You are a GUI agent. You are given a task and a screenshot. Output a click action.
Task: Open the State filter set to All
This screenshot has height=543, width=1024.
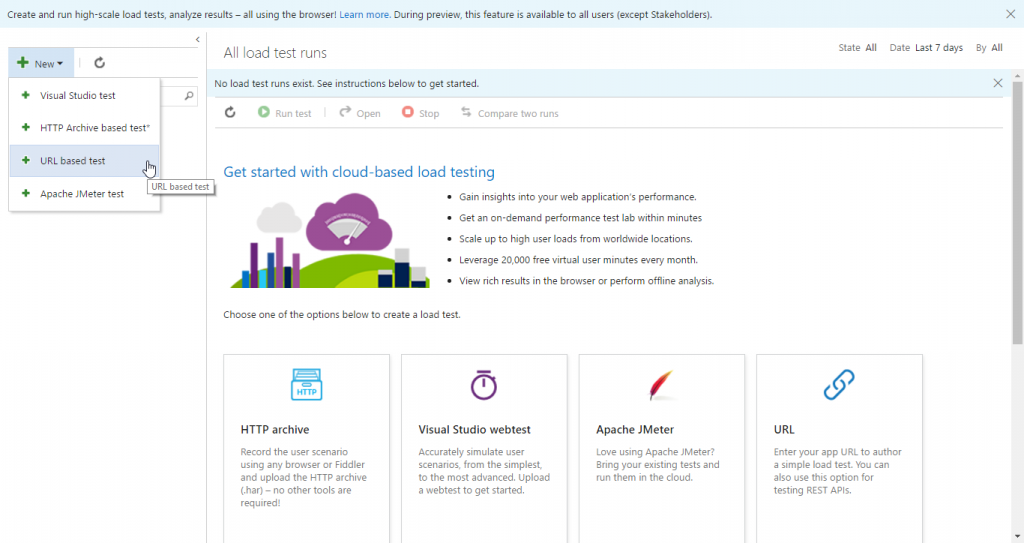857,48
